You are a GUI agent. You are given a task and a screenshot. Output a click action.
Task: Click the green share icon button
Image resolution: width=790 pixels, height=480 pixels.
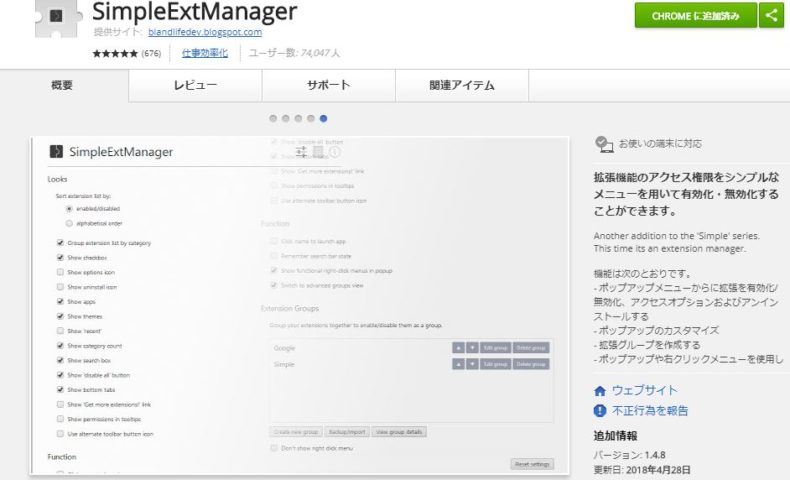point(771,15)
